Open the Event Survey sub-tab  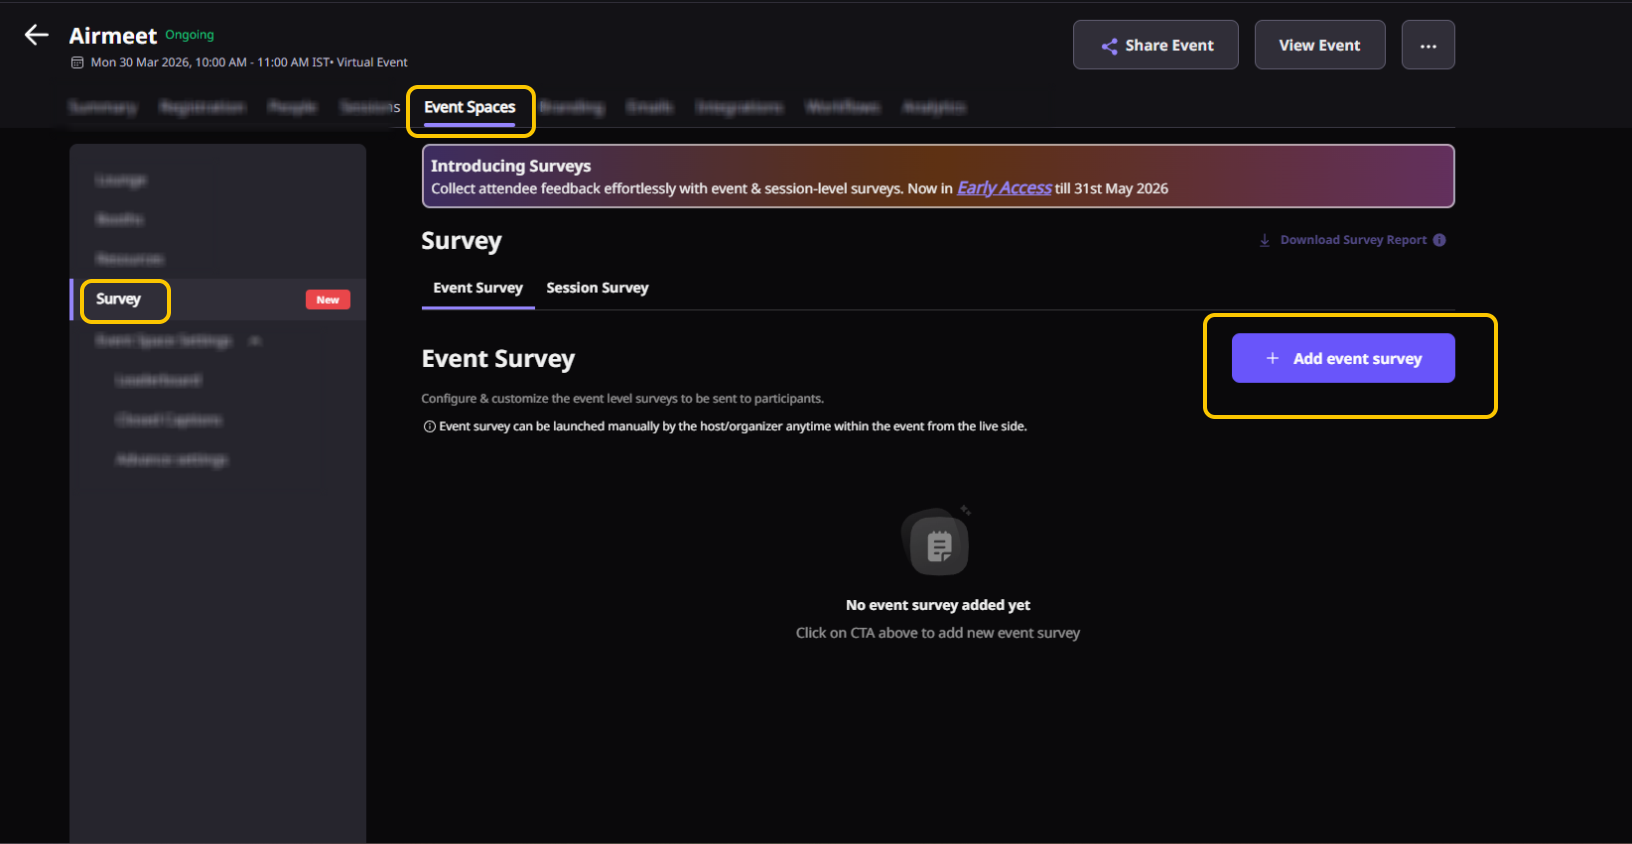point(478,288)
